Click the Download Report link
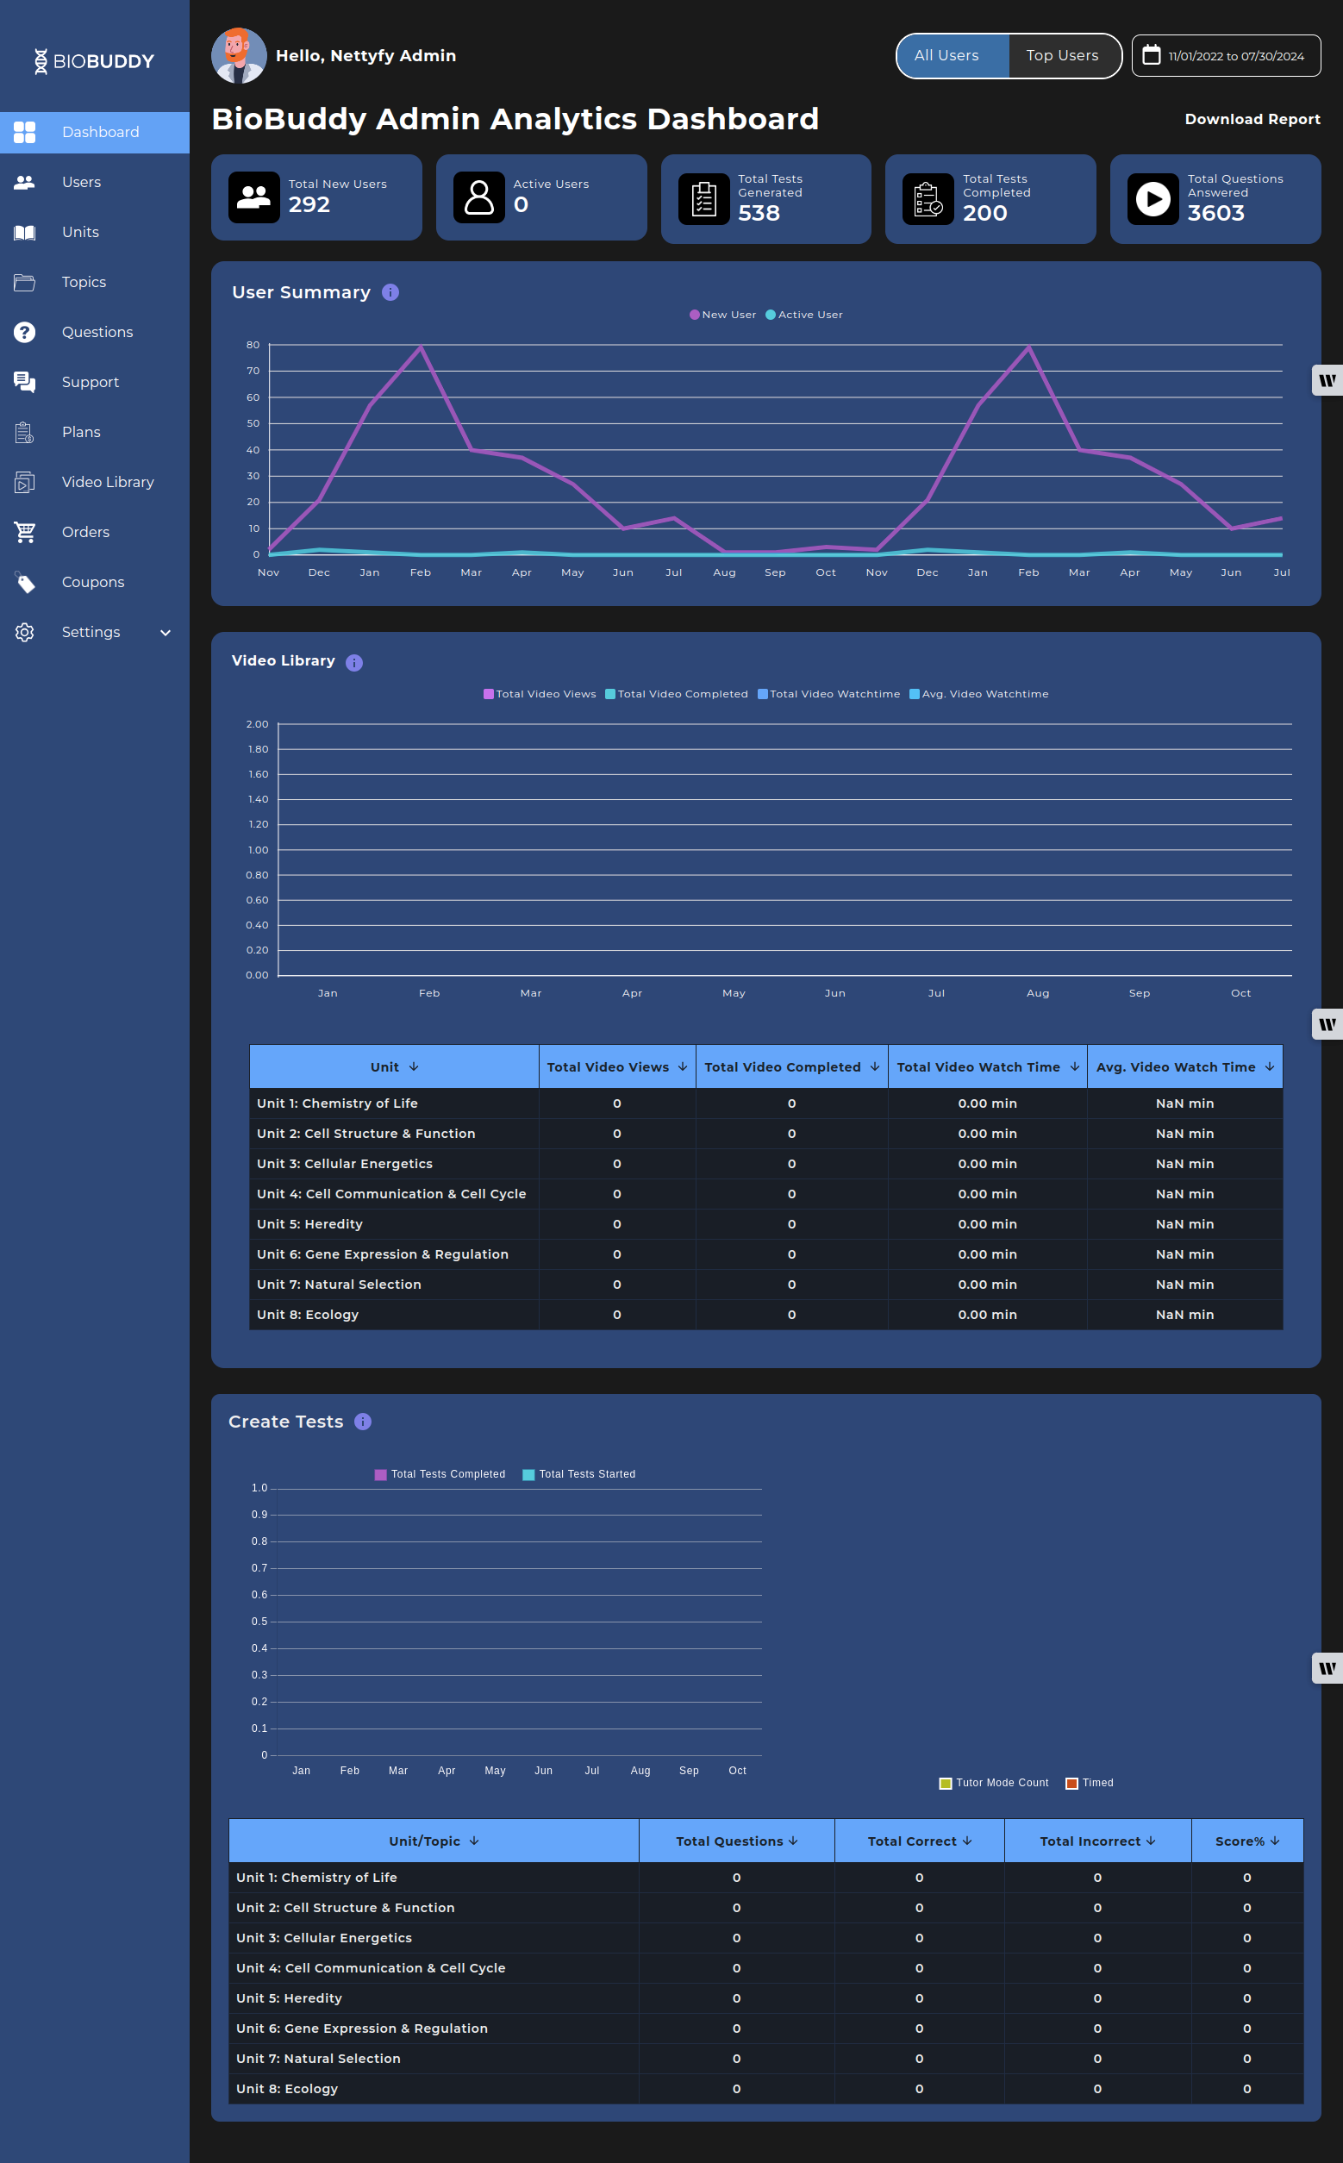The width and height of the screenshot is (1343, 2163). [x=1252, y=119]
